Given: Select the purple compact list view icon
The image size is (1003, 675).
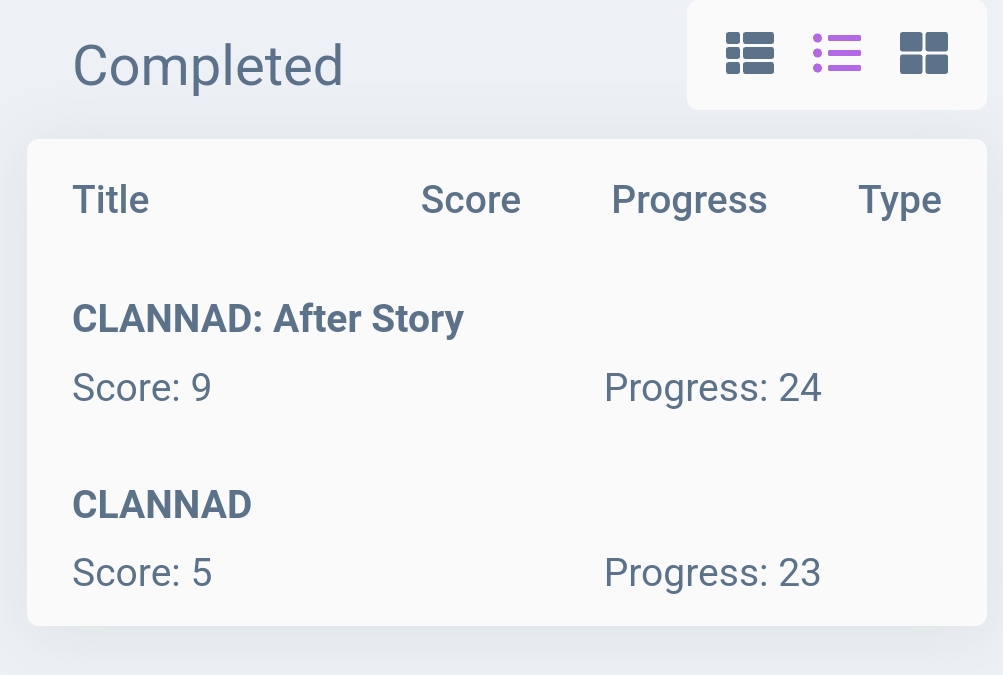Looking at the screenshot, I should (837, 53).
